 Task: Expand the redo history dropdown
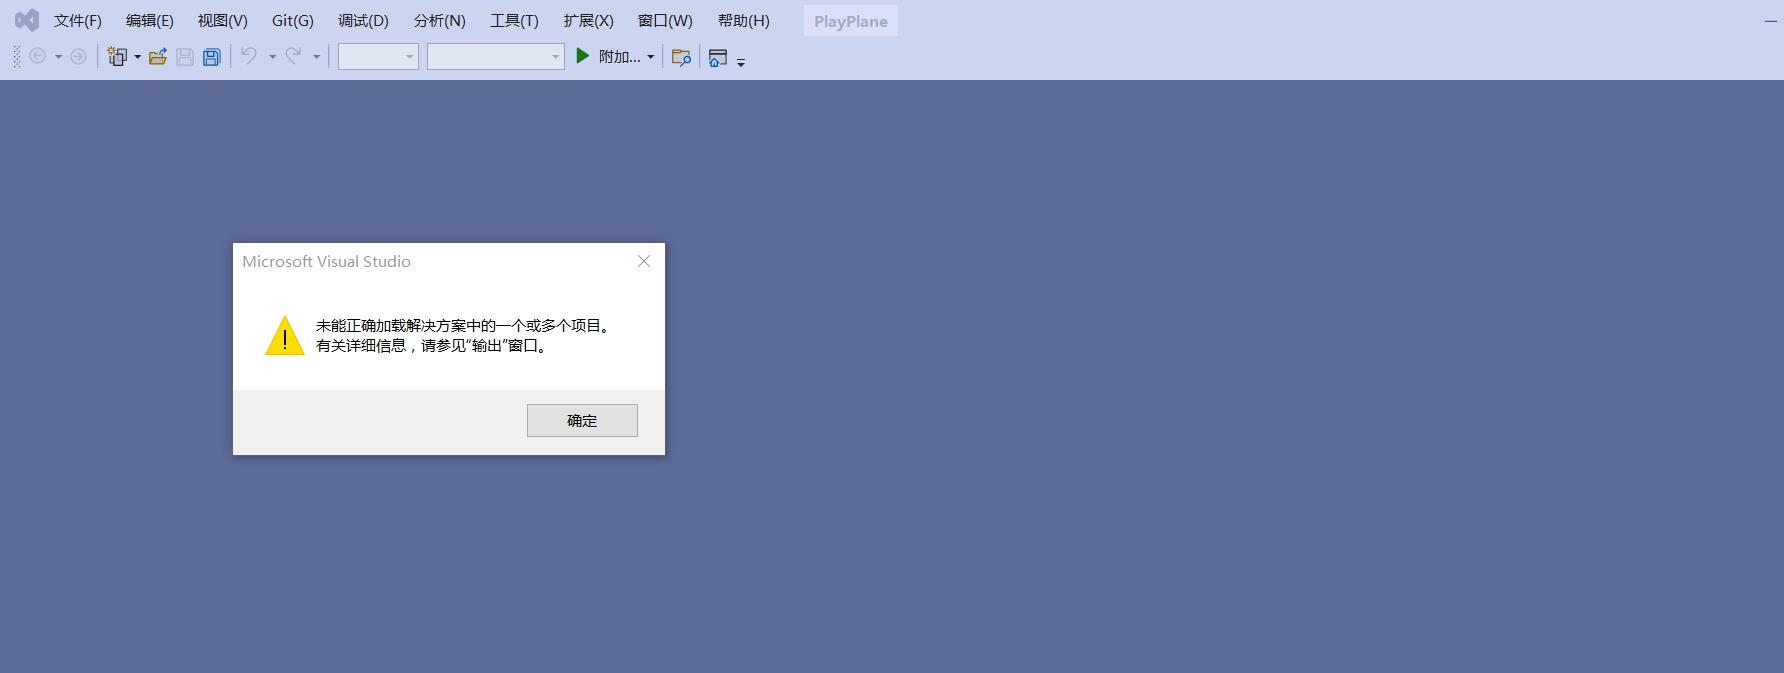pyautogui.click(x=316, y=57)
